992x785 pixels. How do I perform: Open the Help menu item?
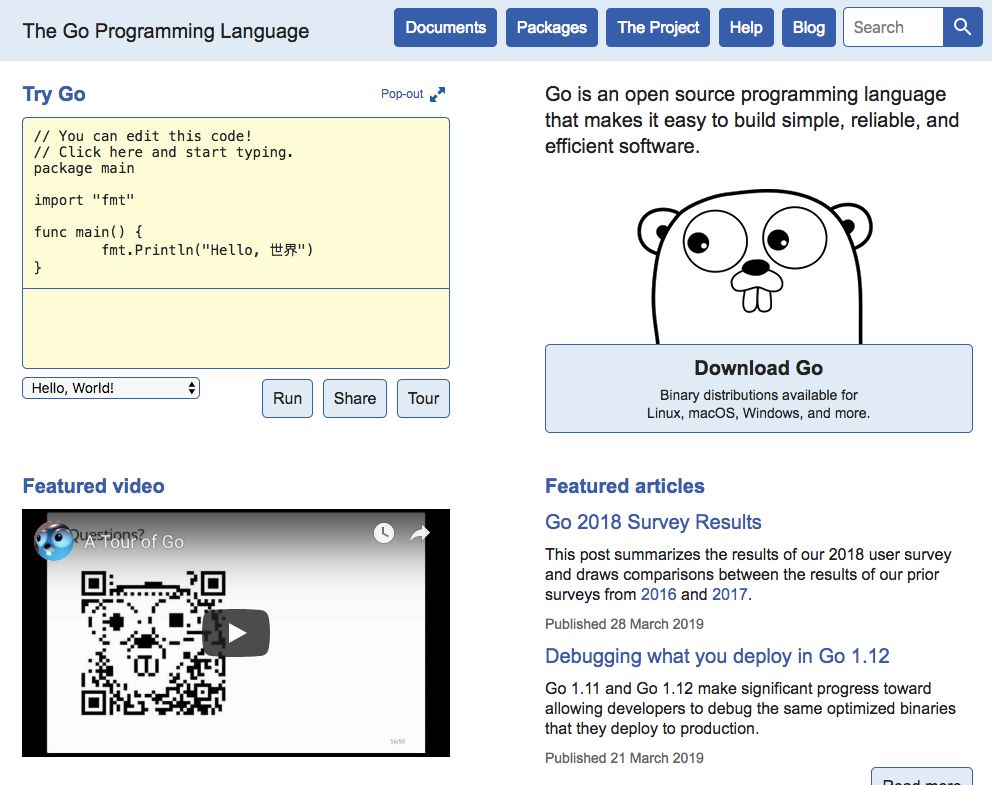point(746,28)
